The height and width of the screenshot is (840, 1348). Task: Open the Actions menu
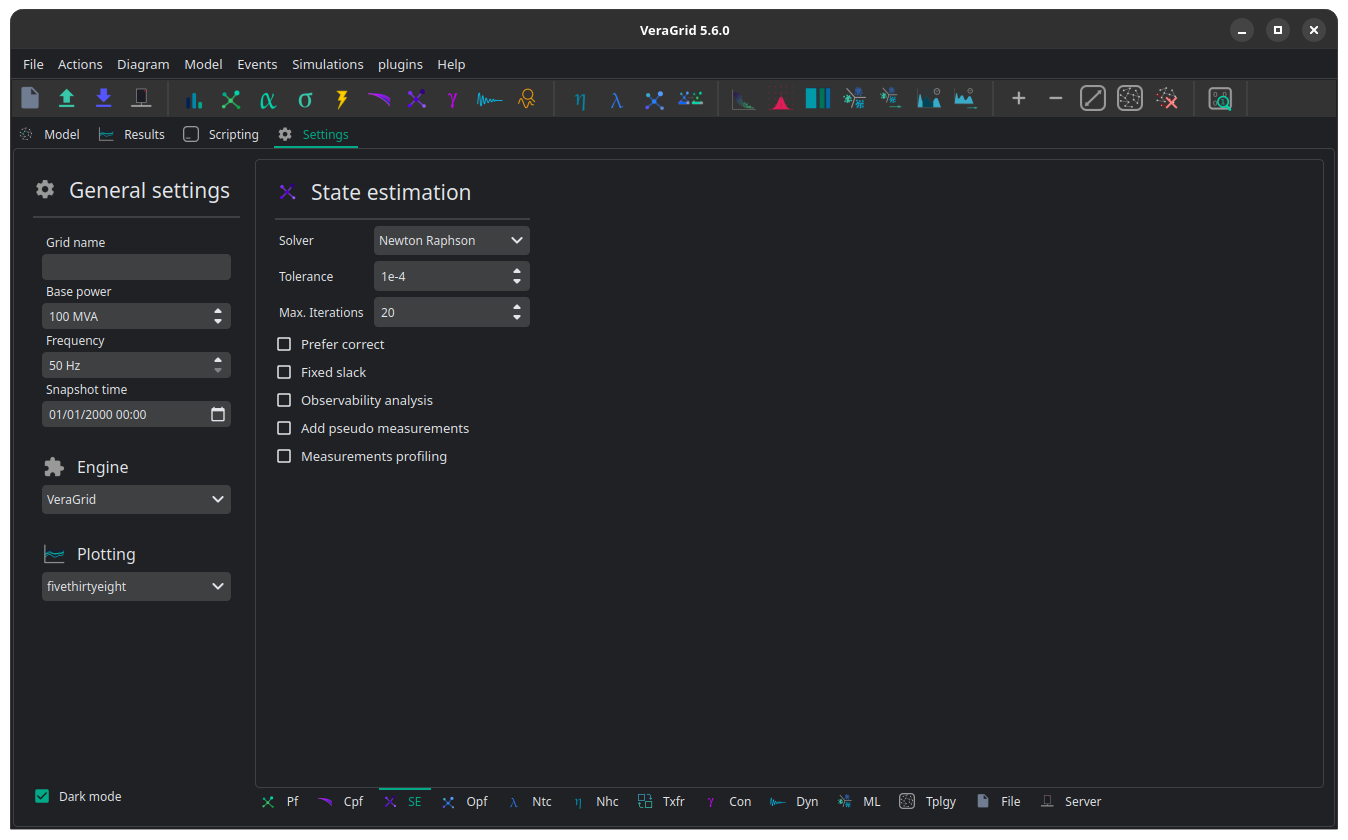[x=80, y=64]
